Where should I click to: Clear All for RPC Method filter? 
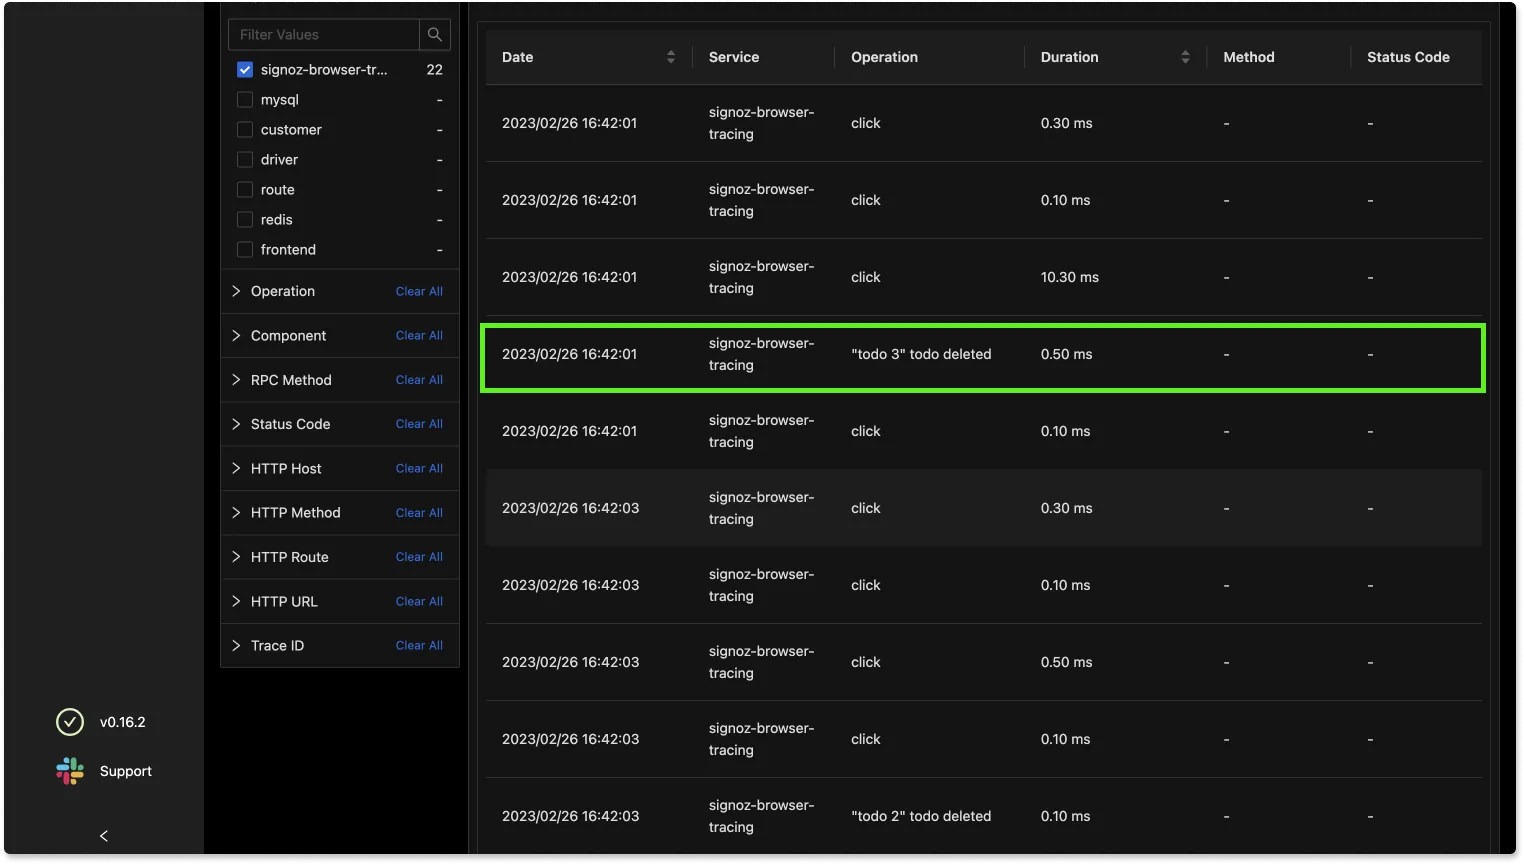419,380
